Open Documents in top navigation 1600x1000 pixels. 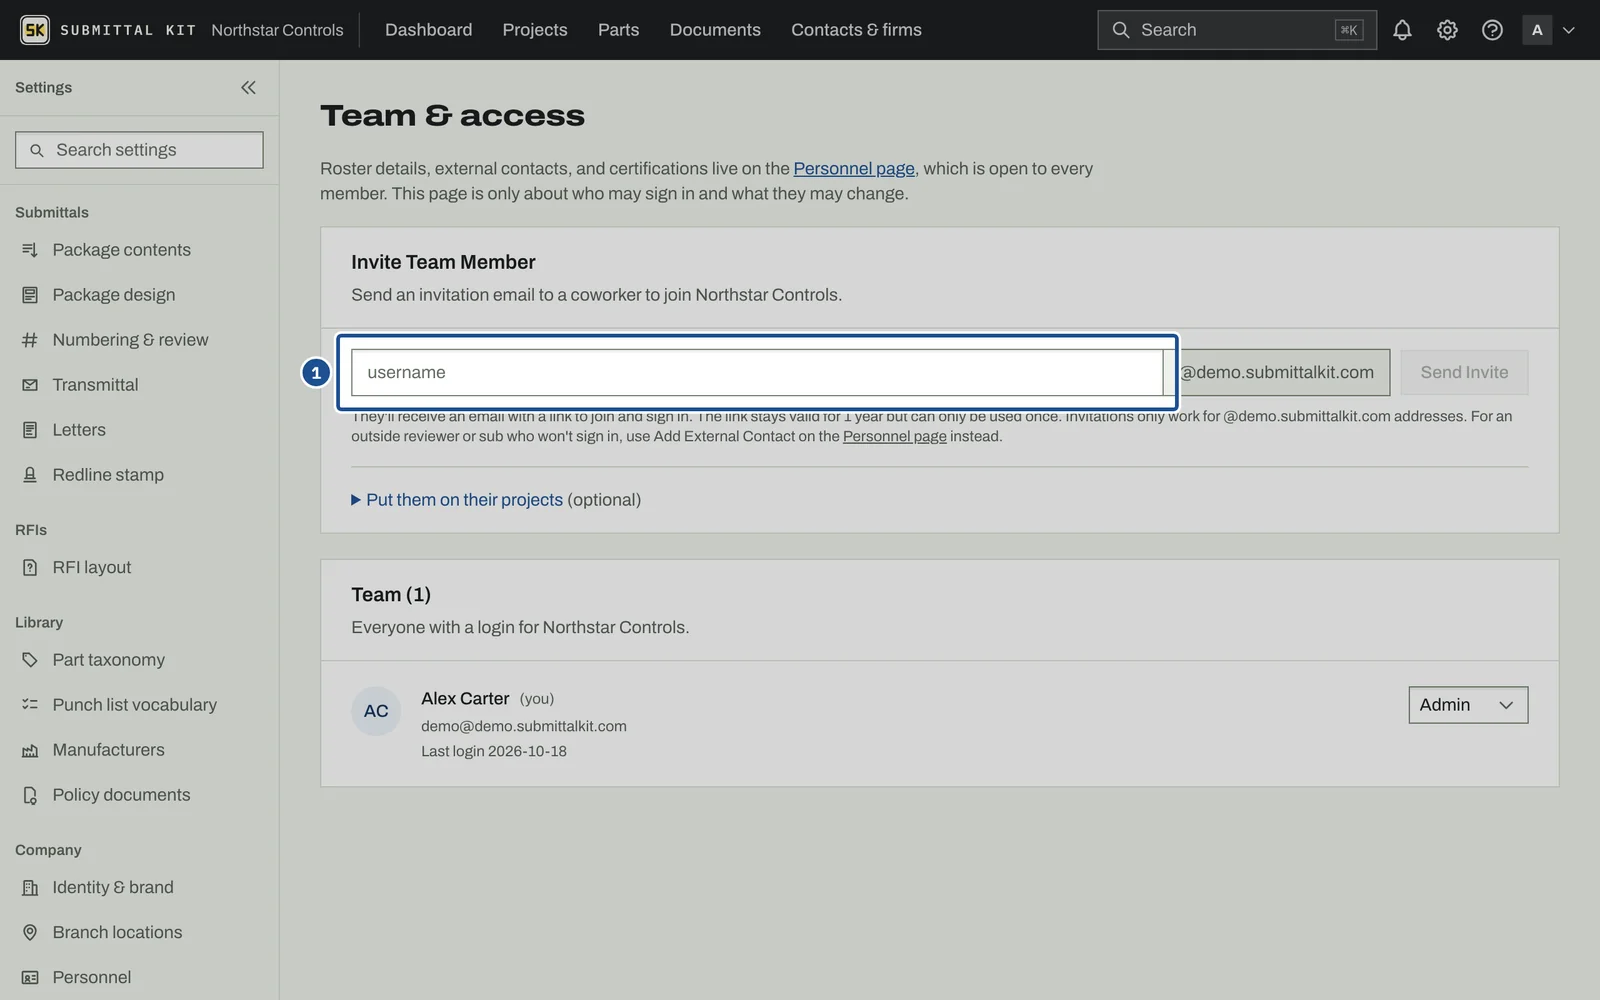(x=715, y=30)
